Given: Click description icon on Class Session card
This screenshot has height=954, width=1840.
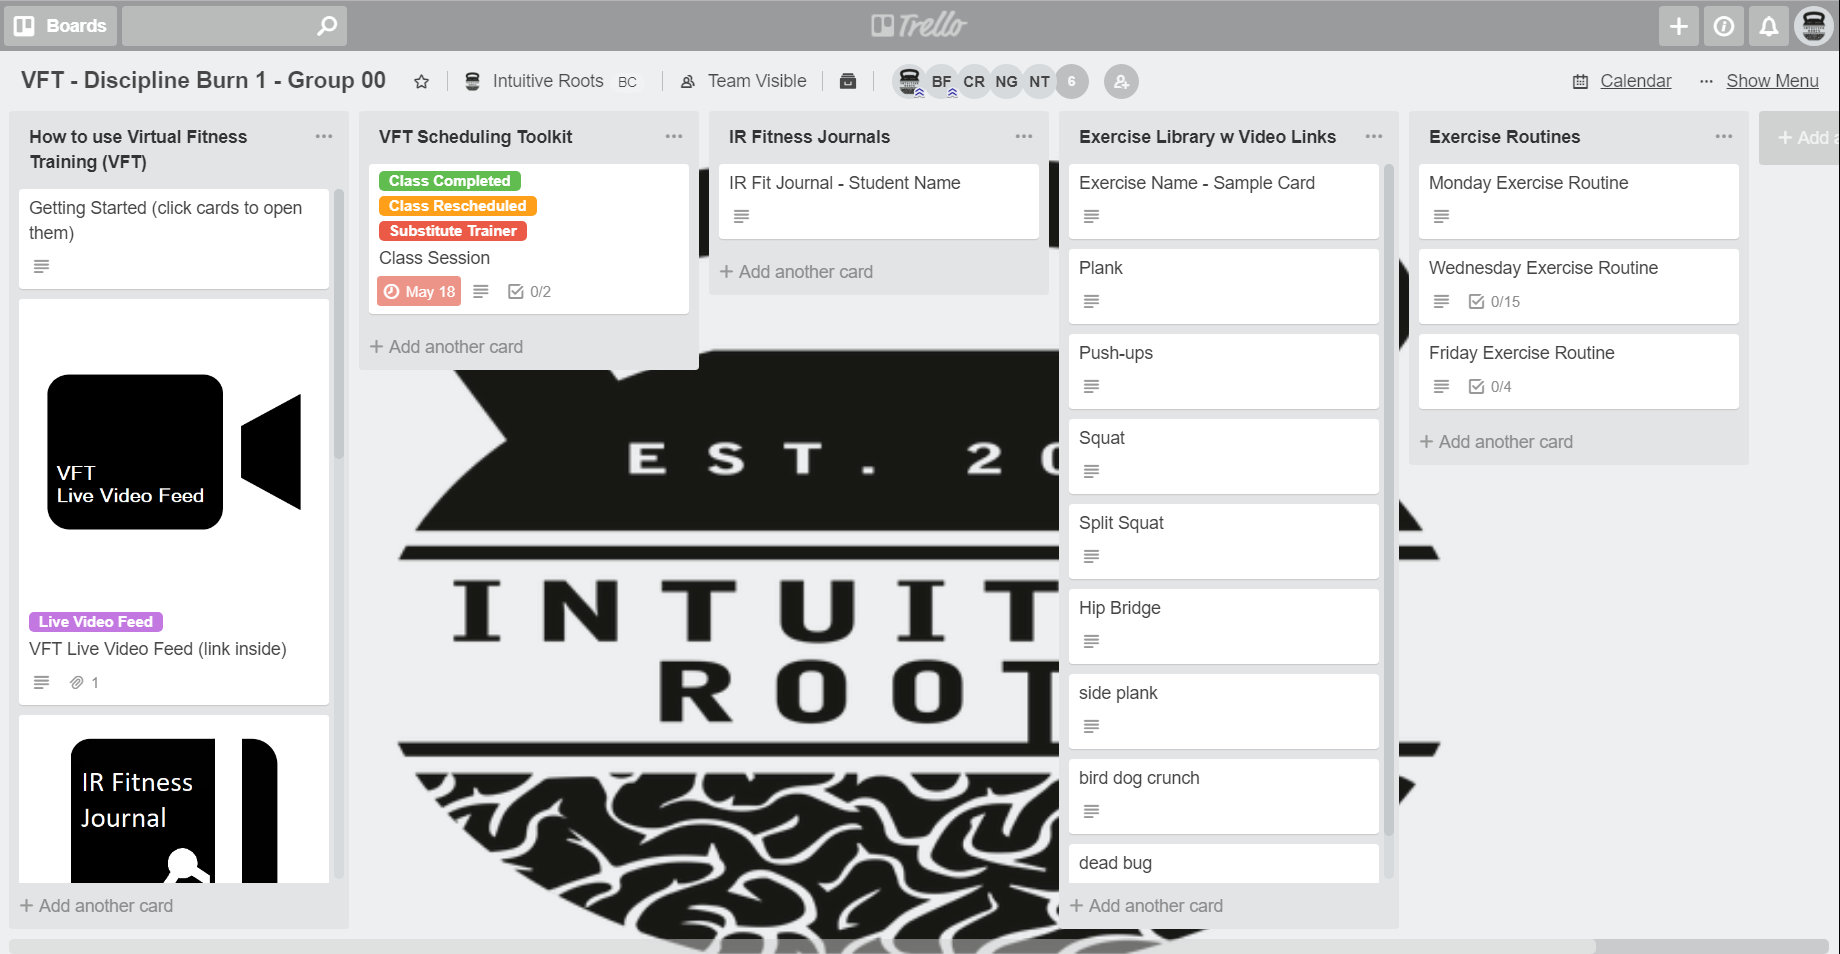Looking at the screenshot, I should [481, 292].
